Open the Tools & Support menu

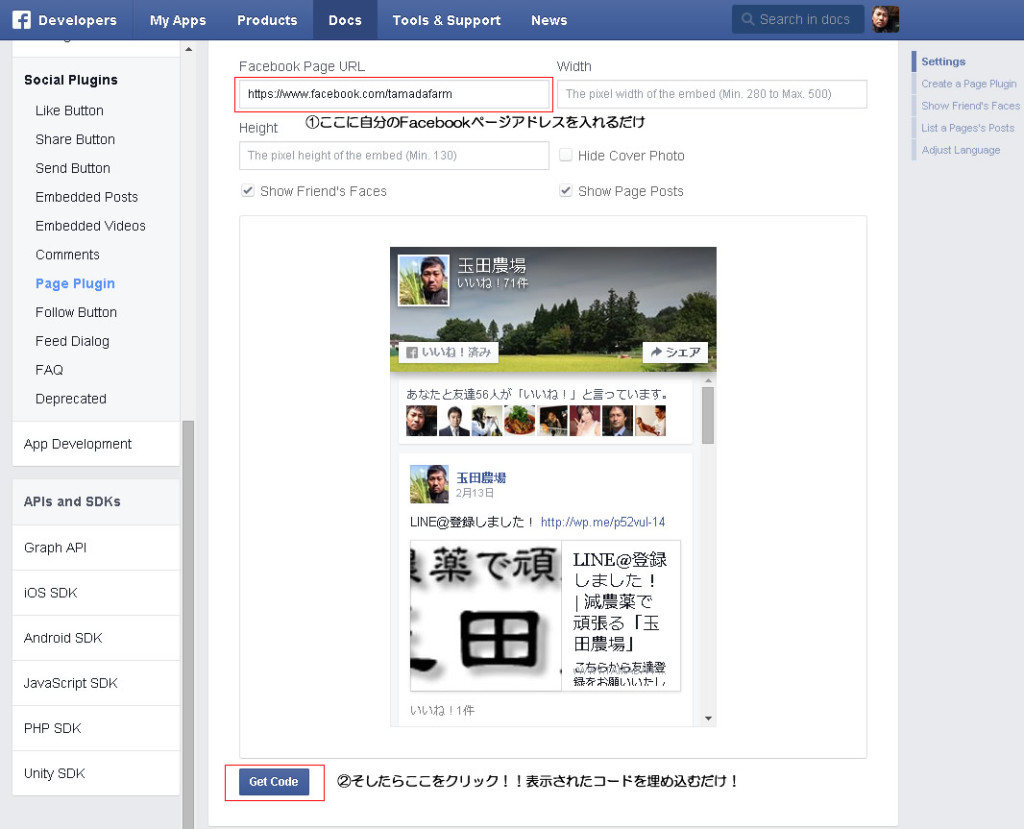pyautogui.click(x=446, y=20)
